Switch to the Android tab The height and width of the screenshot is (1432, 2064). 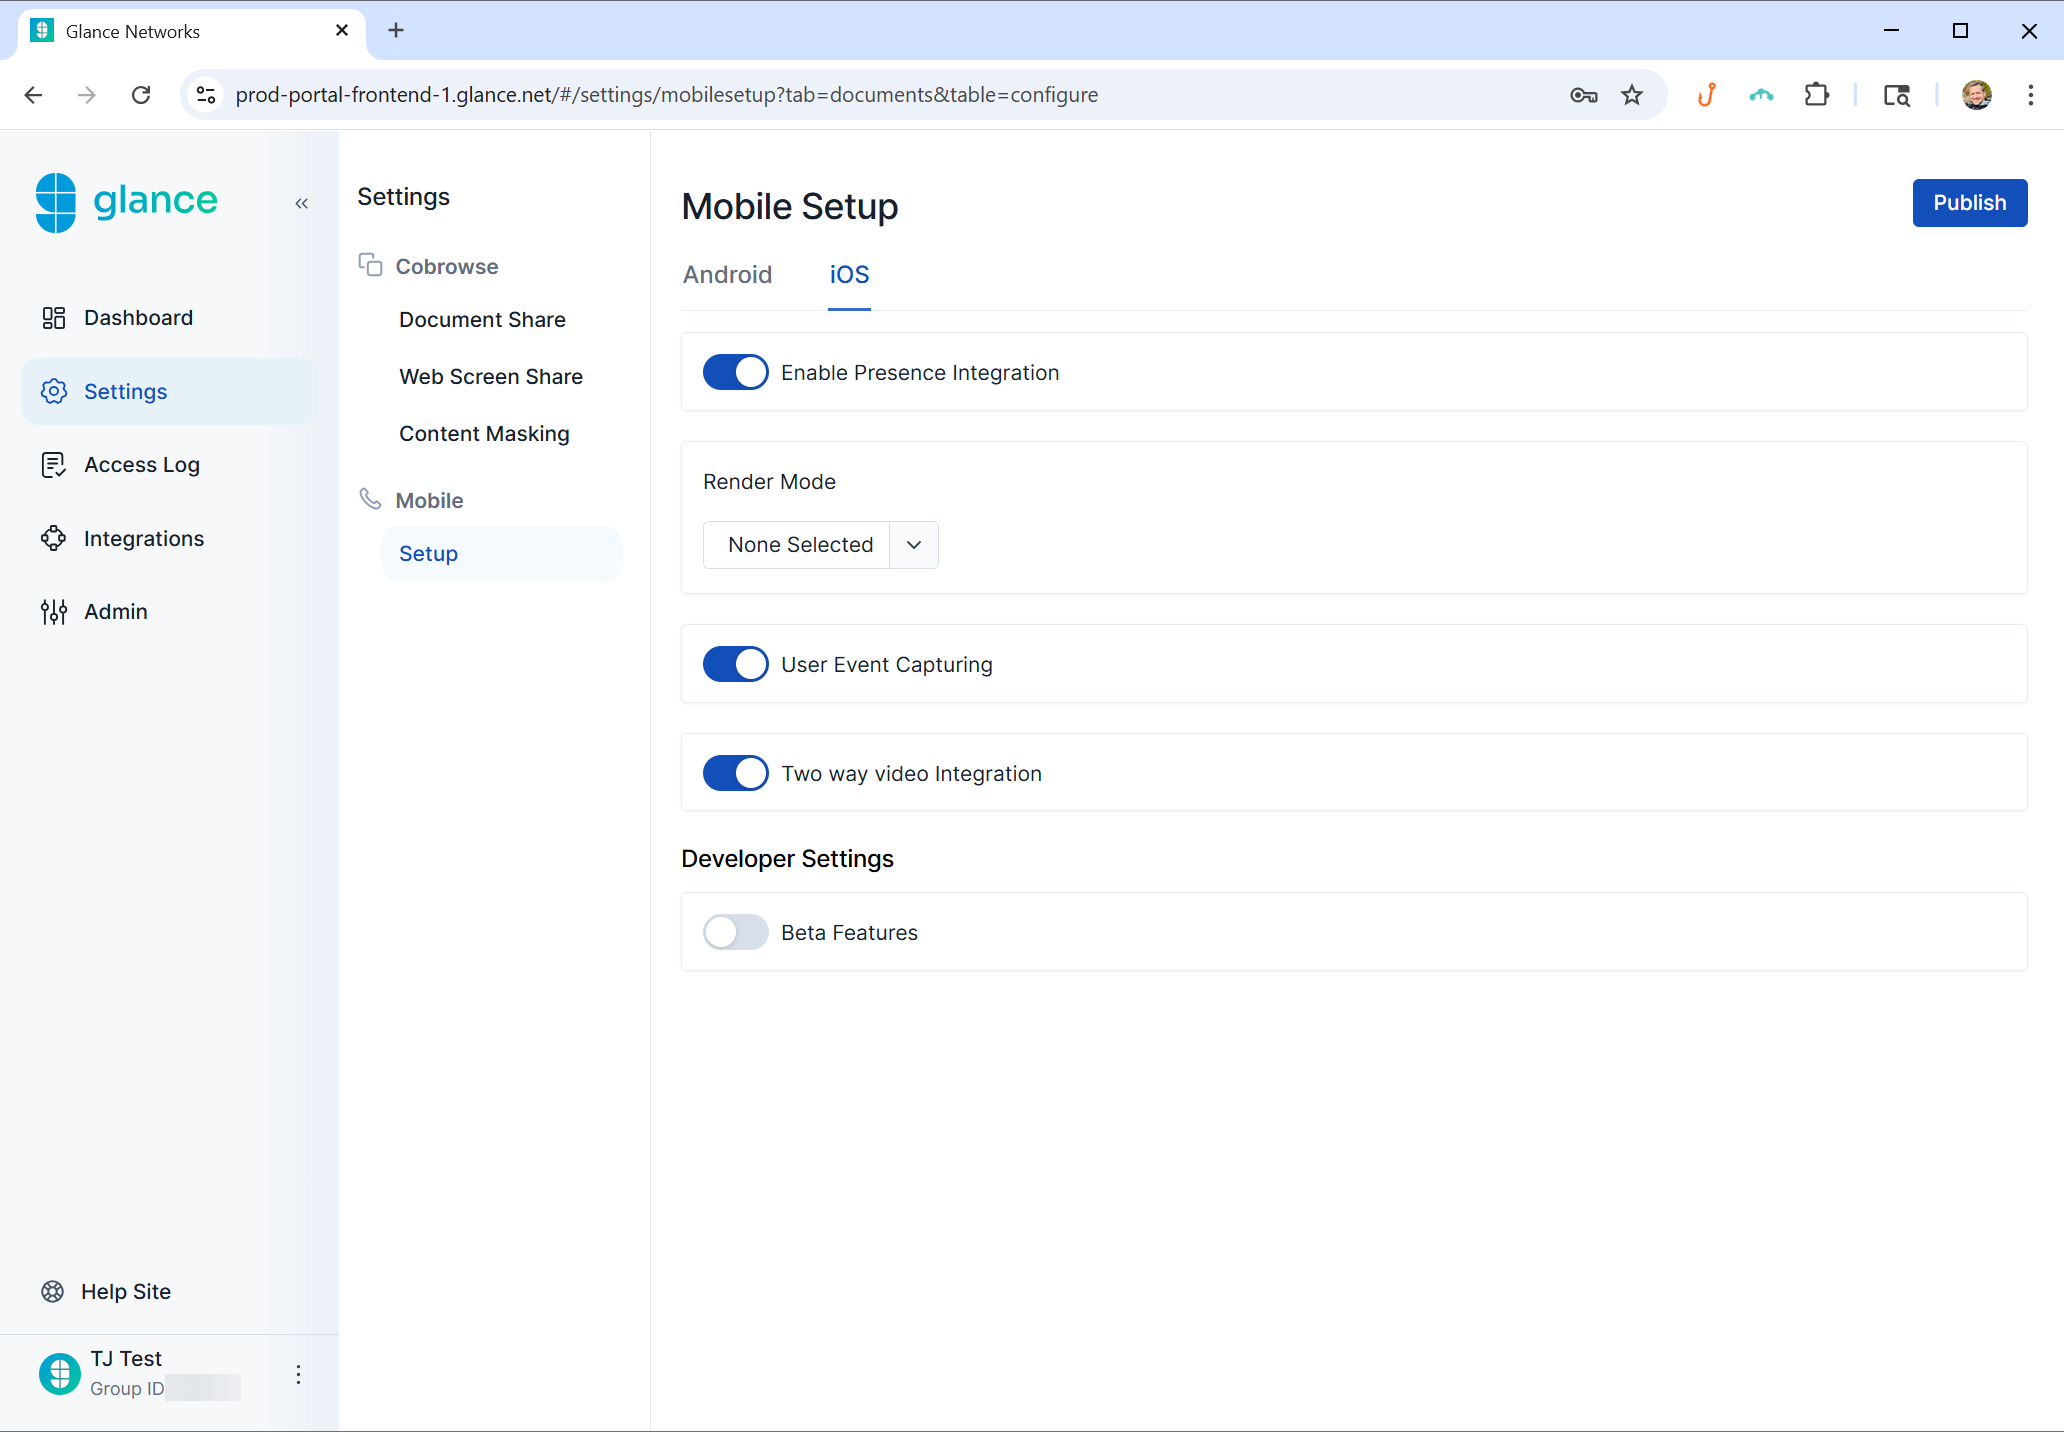(727, 275)
